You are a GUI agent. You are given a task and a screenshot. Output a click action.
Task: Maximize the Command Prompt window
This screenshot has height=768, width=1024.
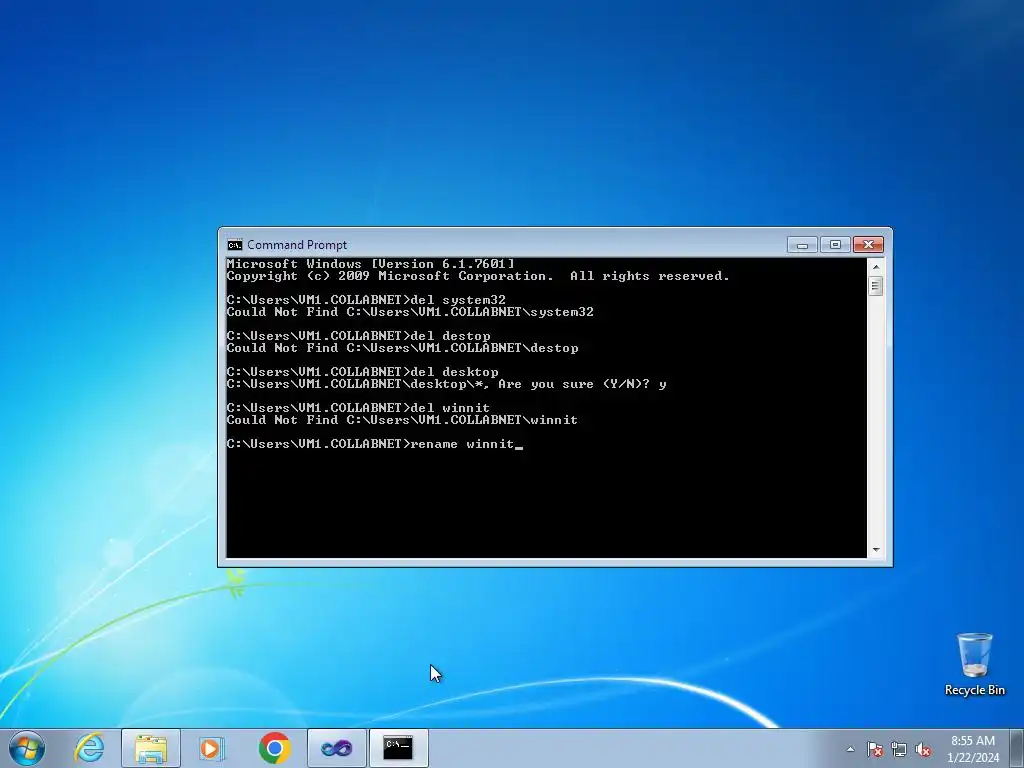click(835, 245)
